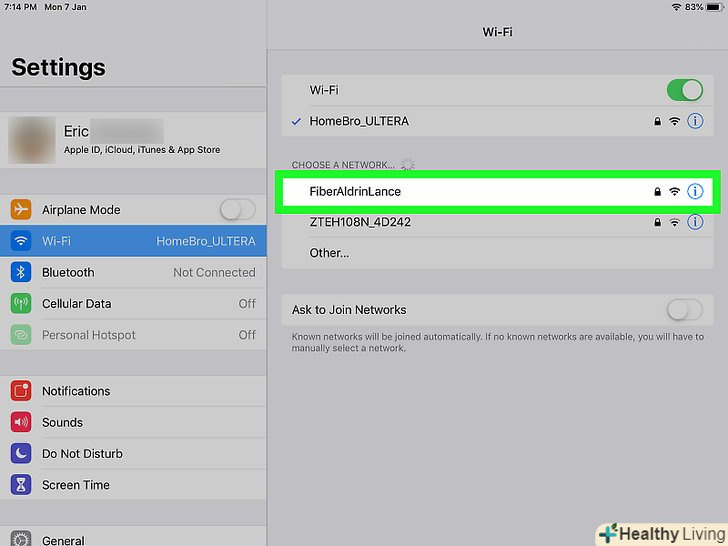The image size is (728, 546).
Task: Click lock icon on FiberAldrinLance row
Action: click(x=657, y=191)
